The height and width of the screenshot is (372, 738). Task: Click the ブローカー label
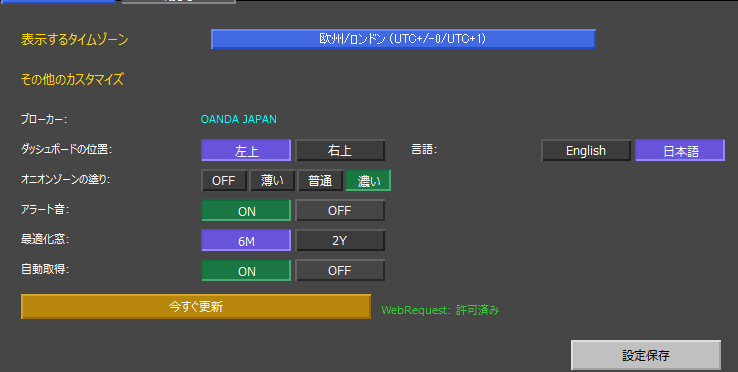point(44,120)
